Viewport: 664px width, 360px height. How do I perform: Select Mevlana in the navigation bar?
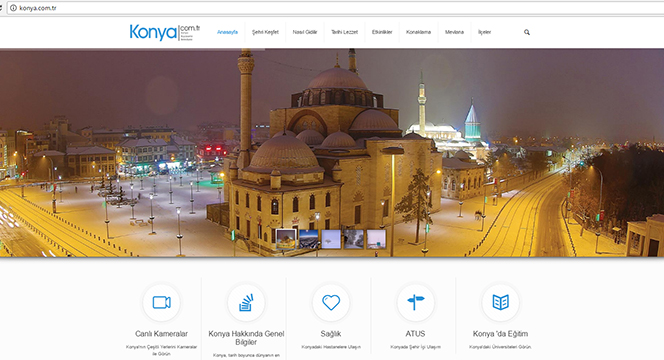[454, 32]
